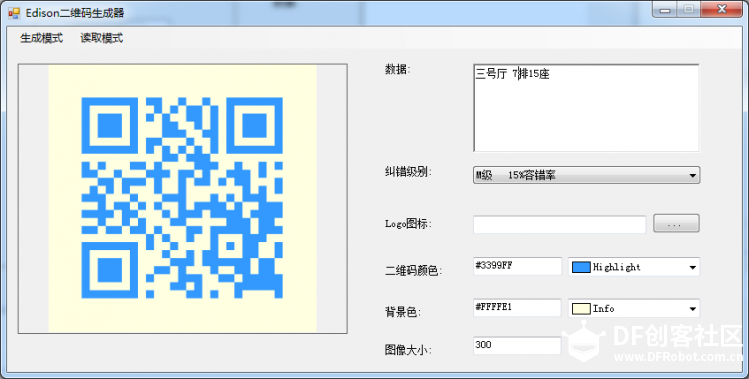Click the Logo图标 label

point(408,224)
